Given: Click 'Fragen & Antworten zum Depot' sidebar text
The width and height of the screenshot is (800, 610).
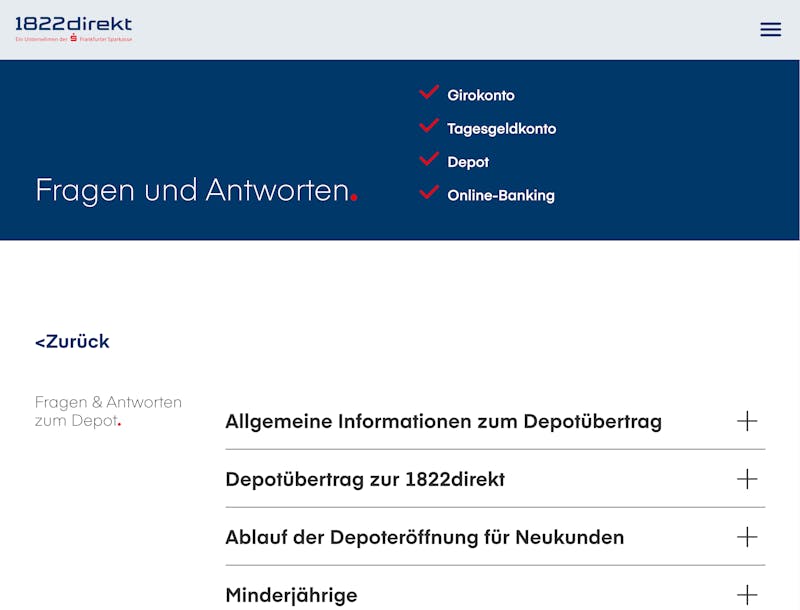Looking at the screenshot, I should (108, 411).
